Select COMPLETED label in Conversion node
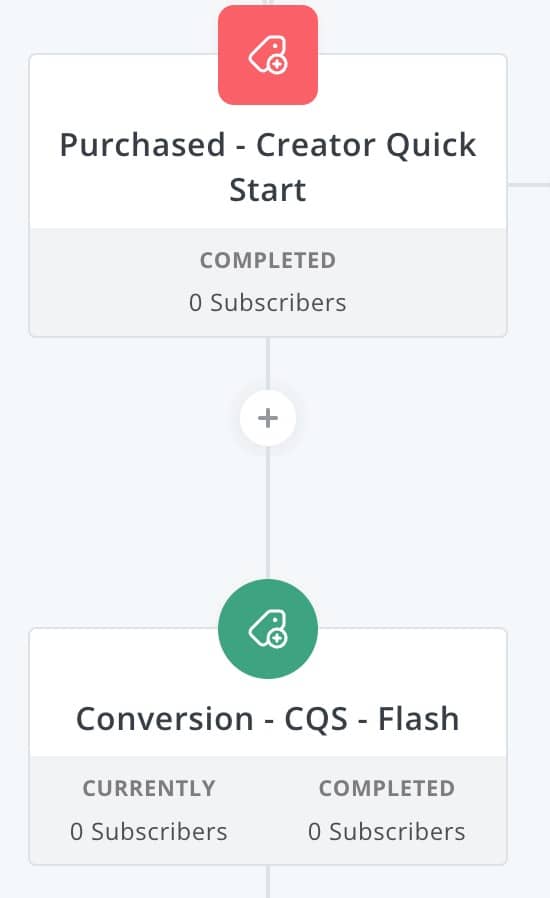This screenshot has height=898, width=550. coord(387,789)
